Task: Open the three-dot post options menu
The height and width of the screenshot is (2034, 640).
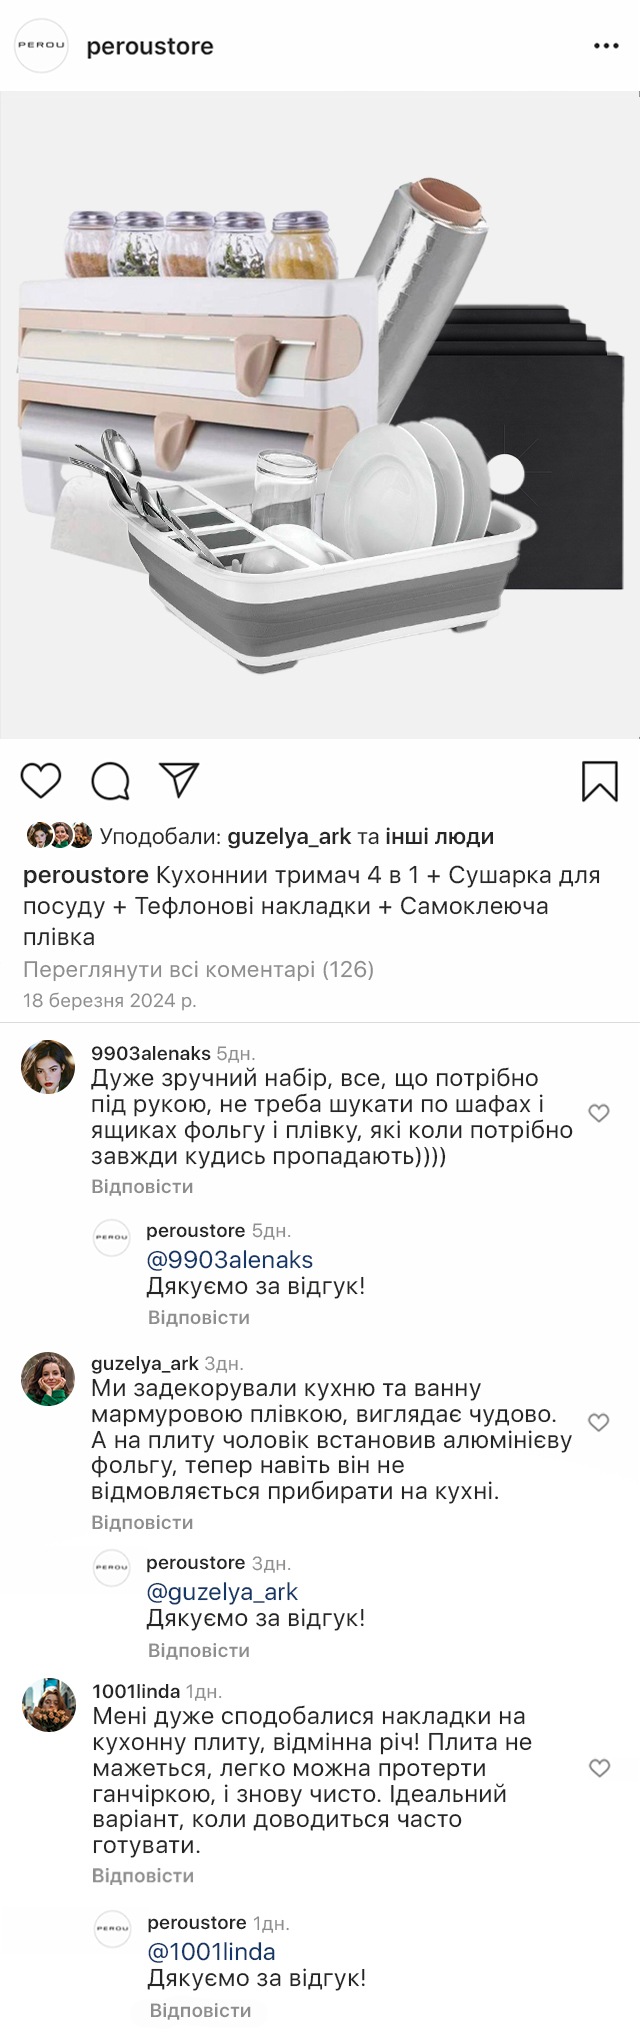Action: tap(606, 46)
